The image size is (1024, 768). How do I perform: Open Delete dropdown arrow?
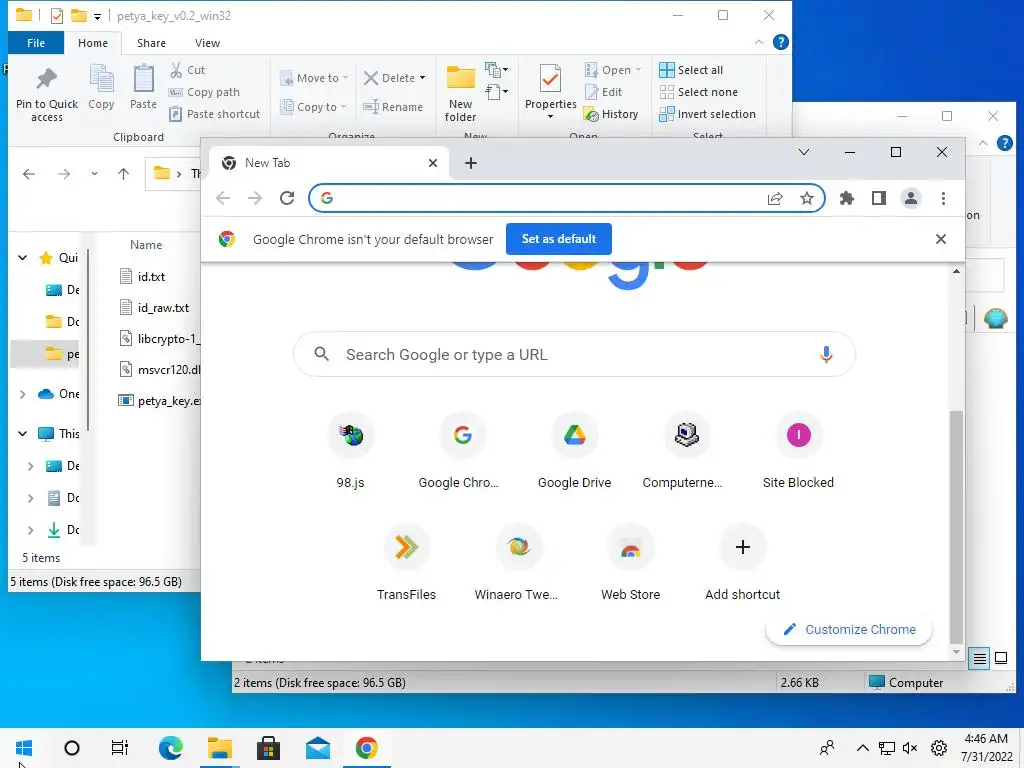pyautogui.click(x=423, y=78)
